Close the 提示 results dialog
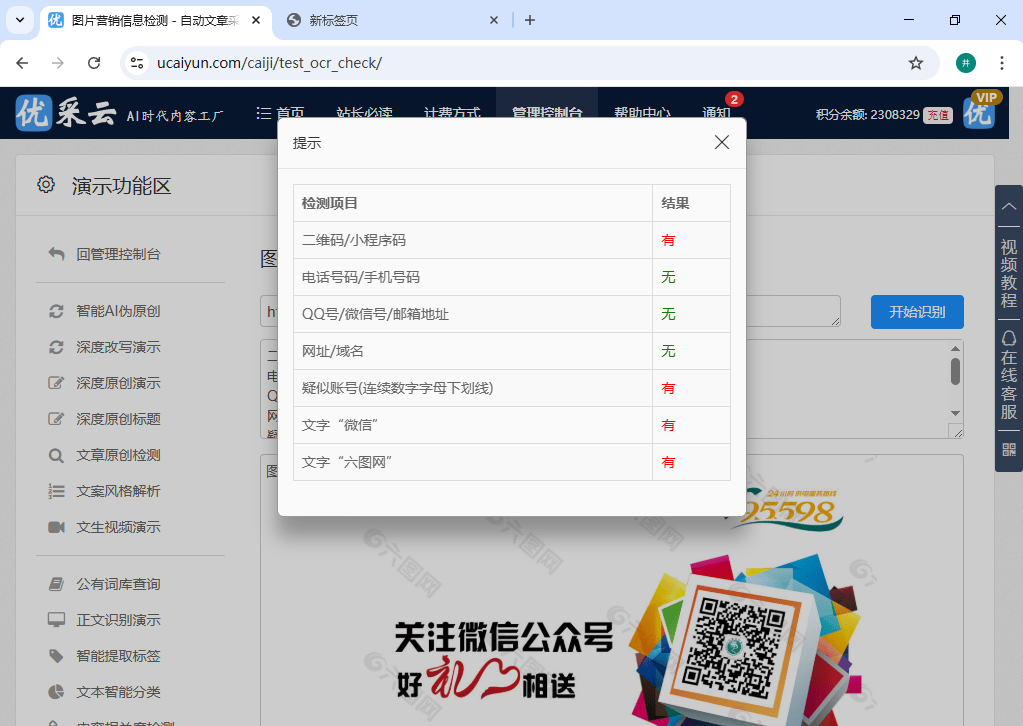 pyautogui.click(x=721, y=142)
